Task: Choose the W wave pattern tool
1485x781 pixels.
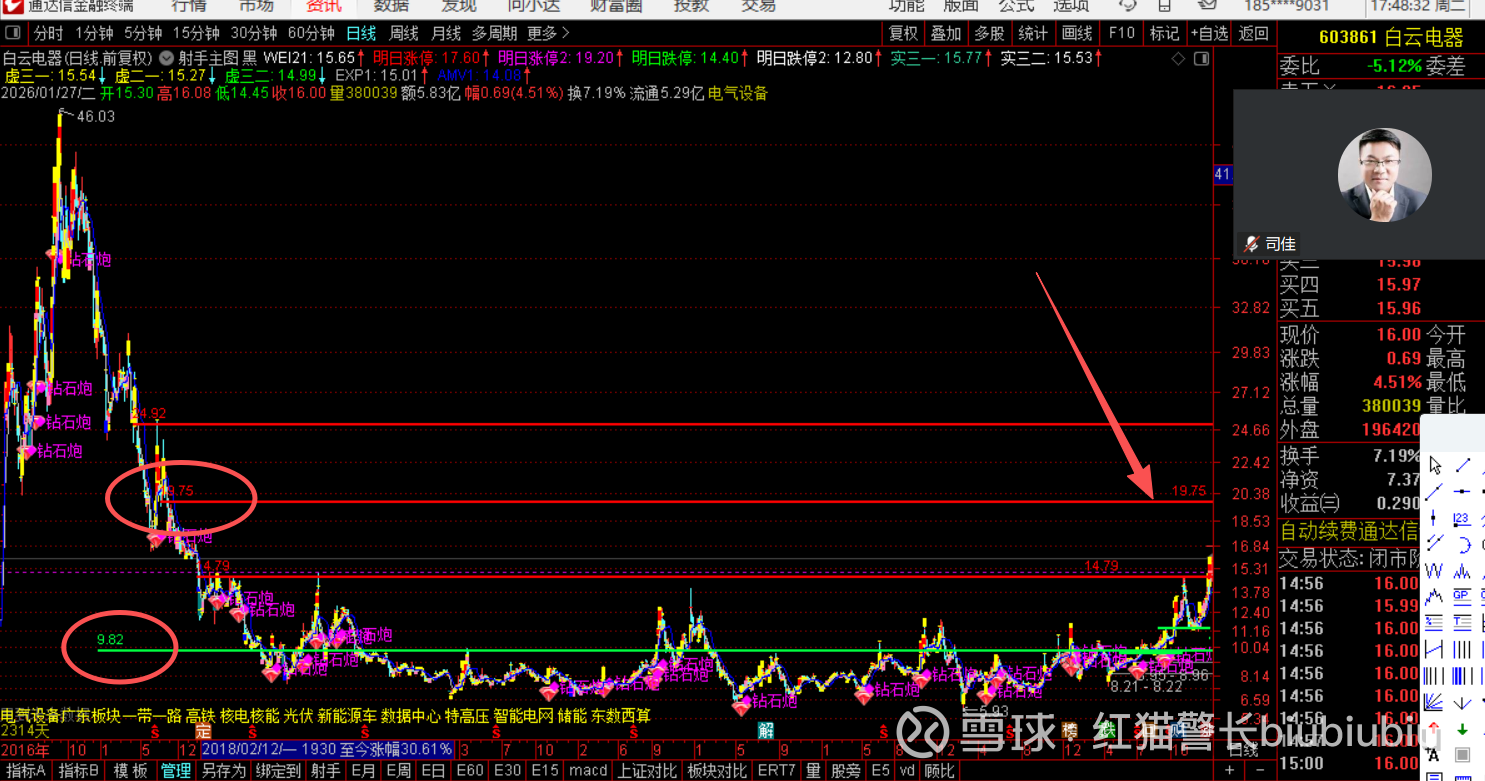Action: click(1436, 570)
